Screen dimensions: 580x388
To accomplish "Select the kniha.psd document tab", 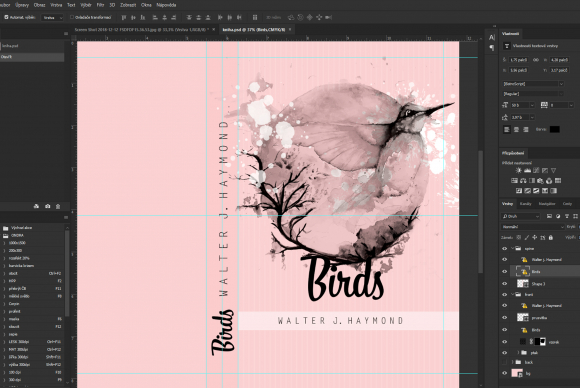I will (254, 30).
